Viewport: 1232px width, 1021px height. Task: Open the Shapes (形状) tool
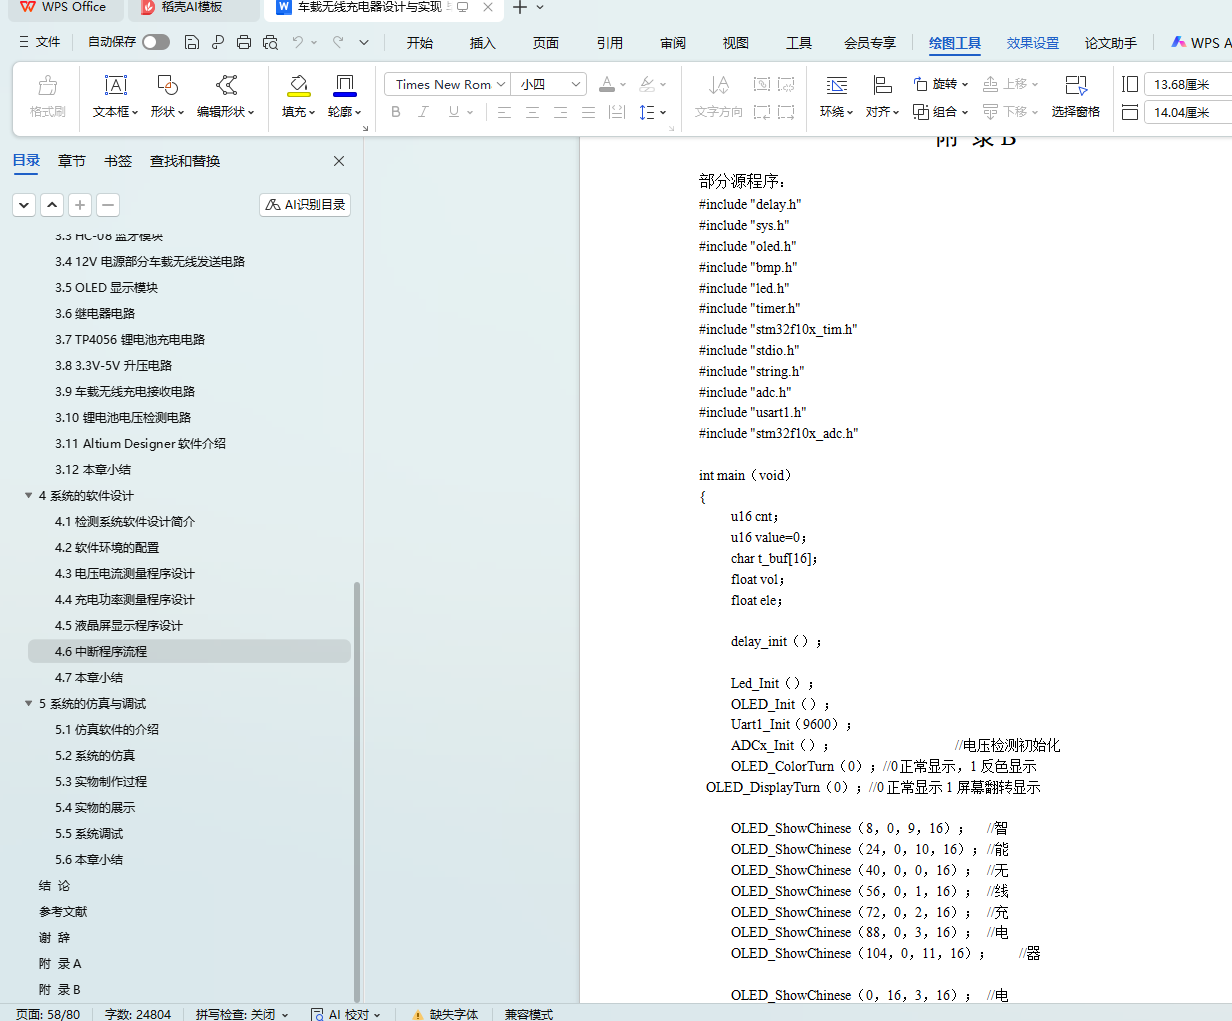[x=167, y=87]
